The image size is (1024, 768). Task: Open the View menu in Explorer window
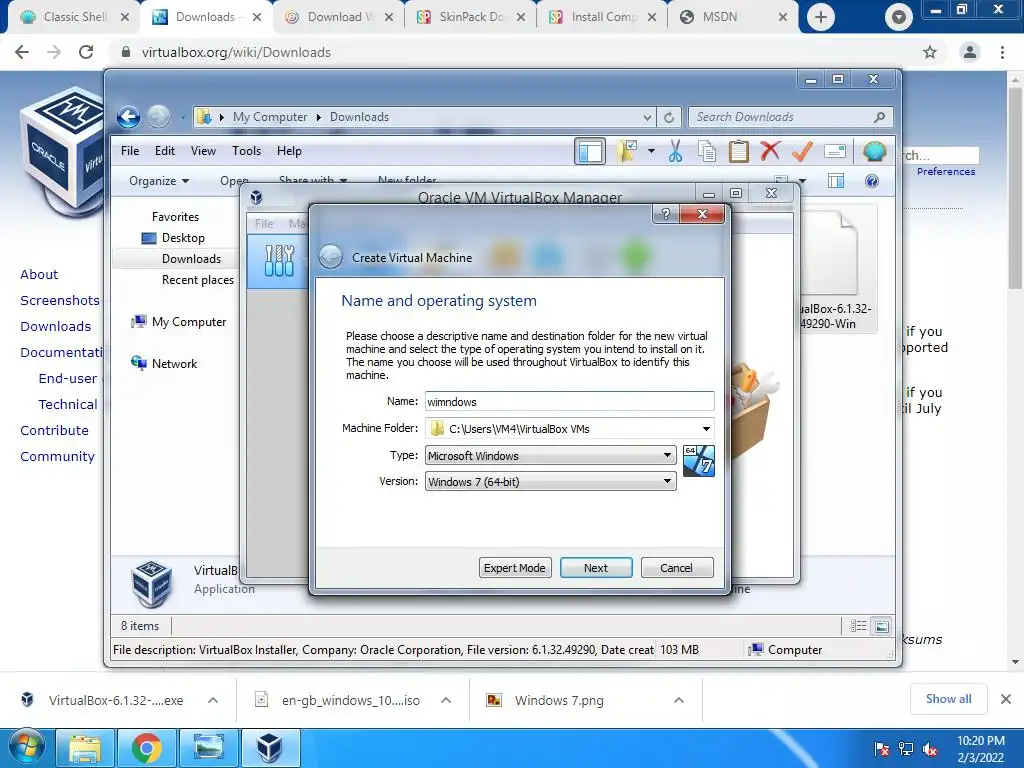[203, 151]
